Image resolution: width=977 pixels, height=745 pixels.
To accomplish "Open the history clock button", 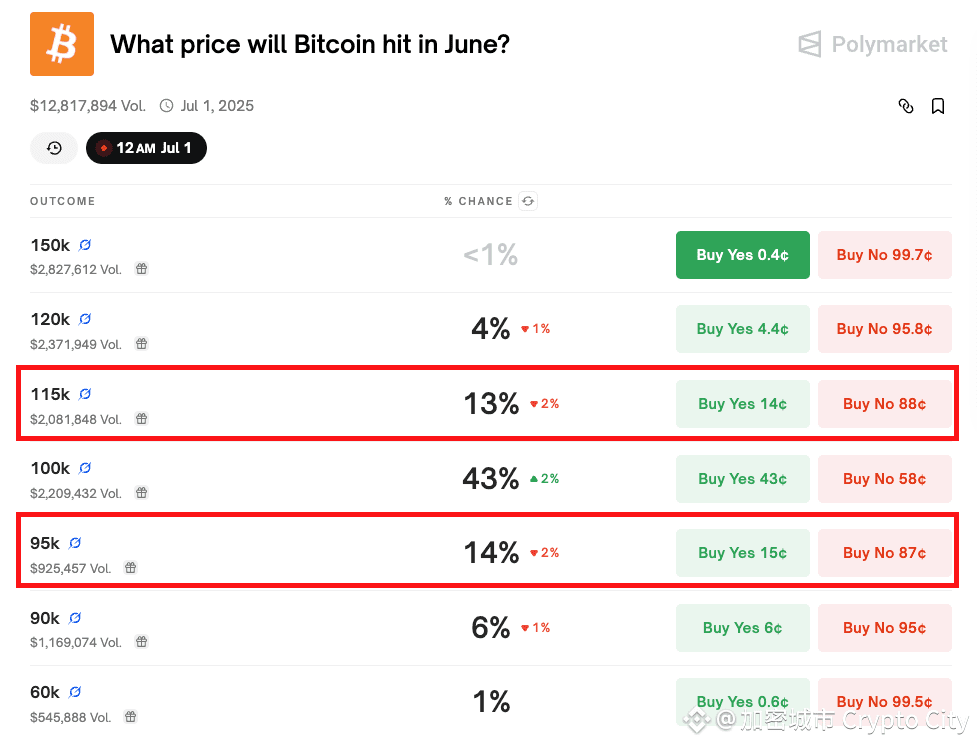I will pyautogui.click(x=54, y=148).
